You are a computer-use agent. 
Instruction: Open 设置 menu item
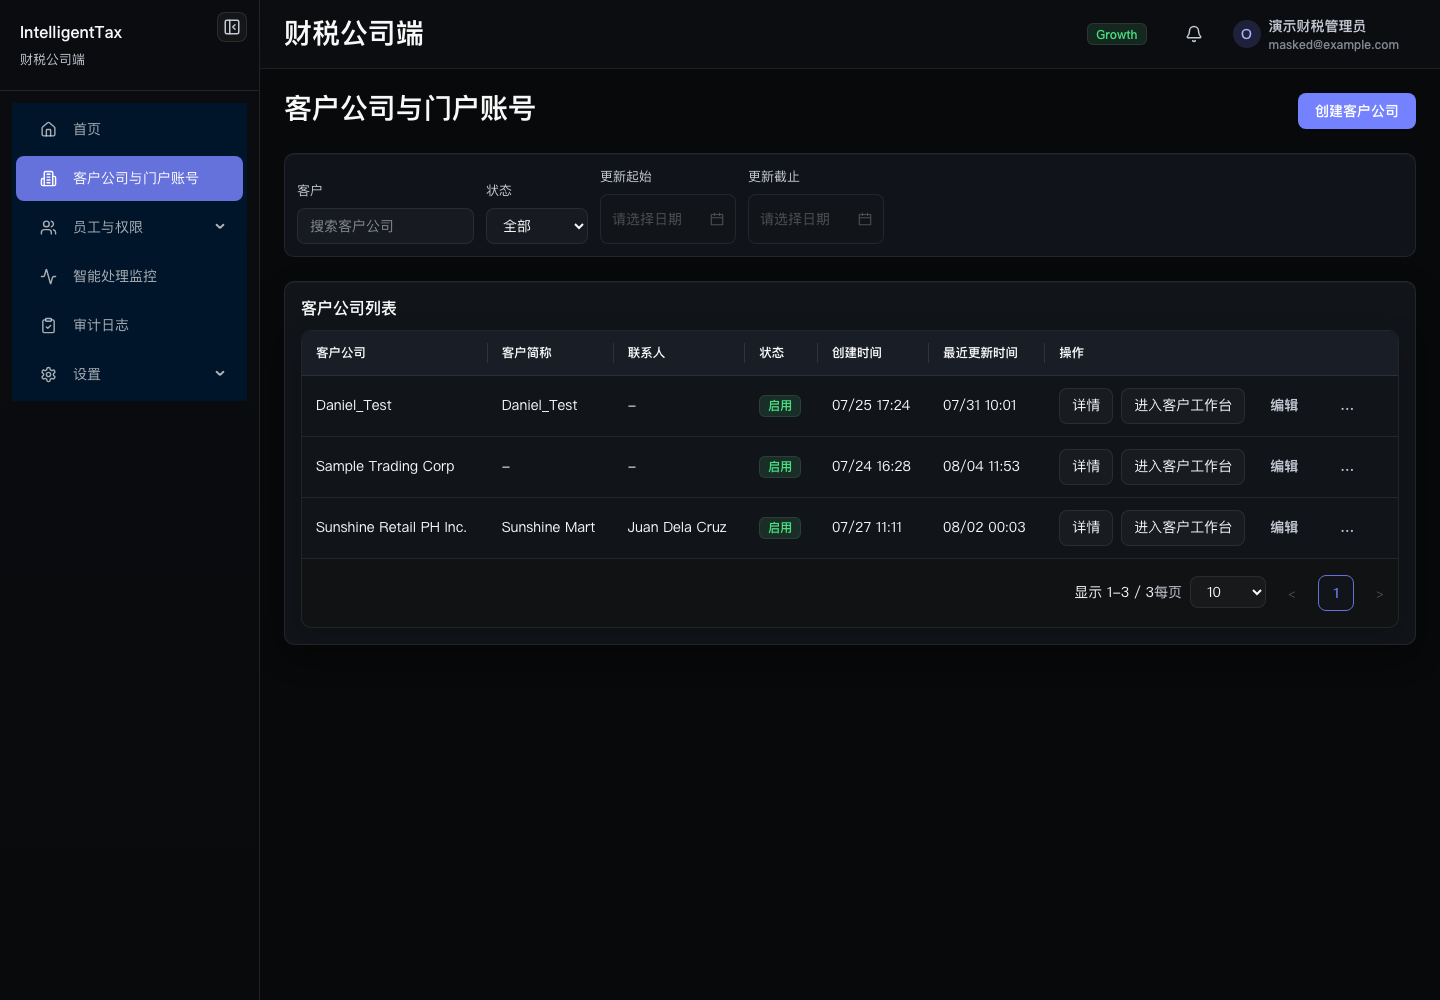pos(129,374)
